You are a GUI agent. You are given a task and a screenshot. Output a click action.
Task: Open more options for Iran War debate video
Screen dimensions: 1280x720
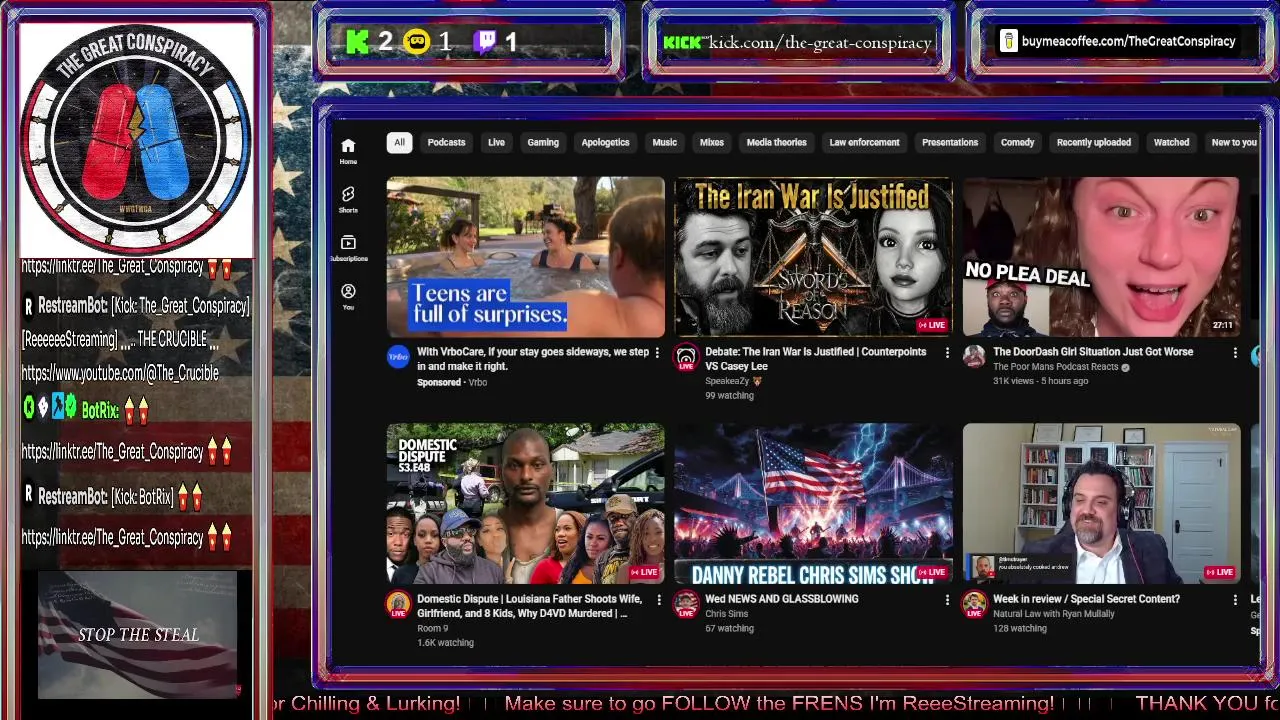coord(947,353)
